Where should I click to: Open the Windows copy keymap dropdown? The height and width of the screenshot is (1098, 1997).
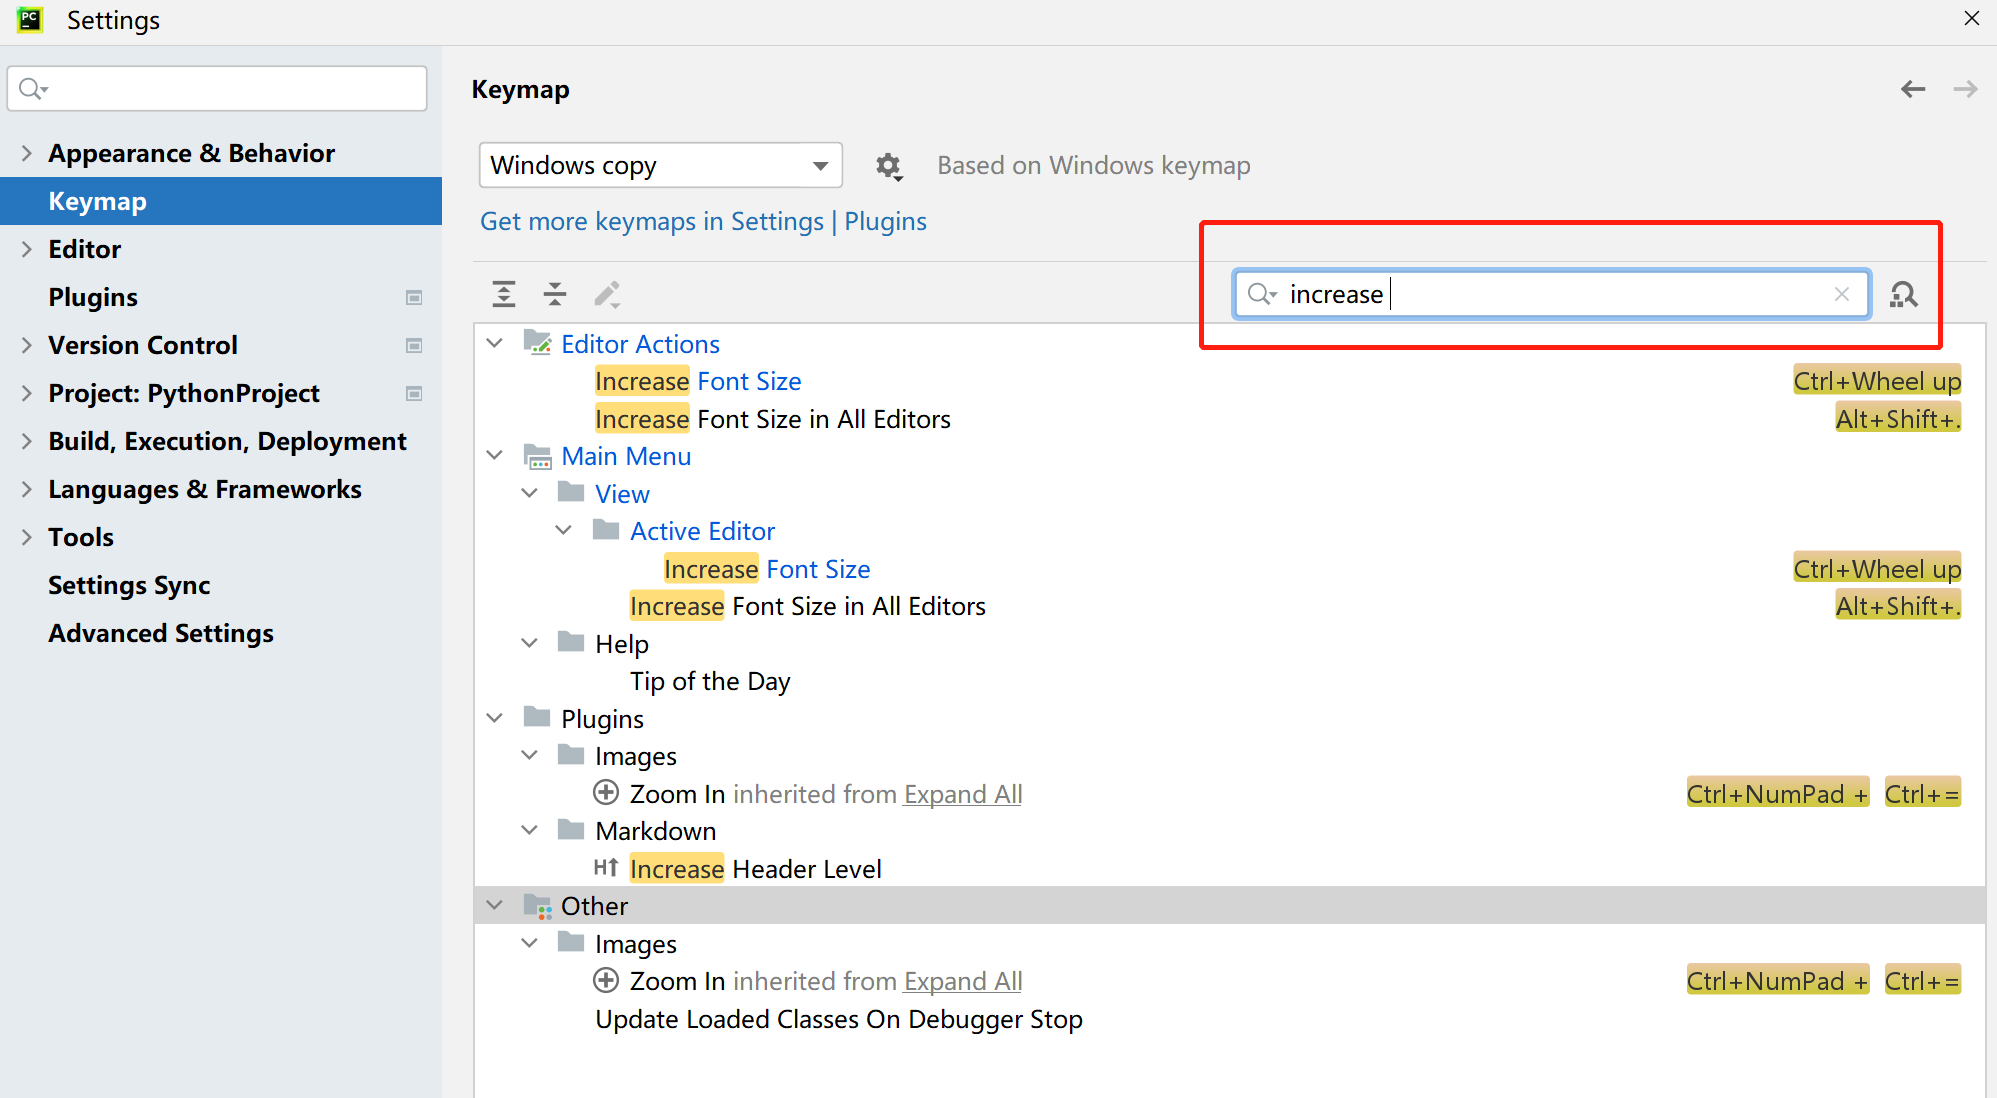(659, 165)
